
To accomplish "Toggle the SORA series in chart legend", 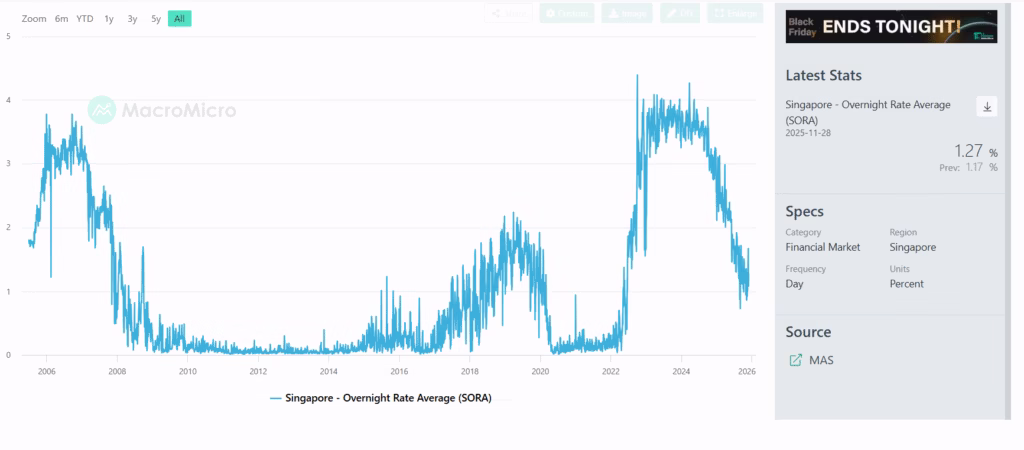I will (381, 398).
